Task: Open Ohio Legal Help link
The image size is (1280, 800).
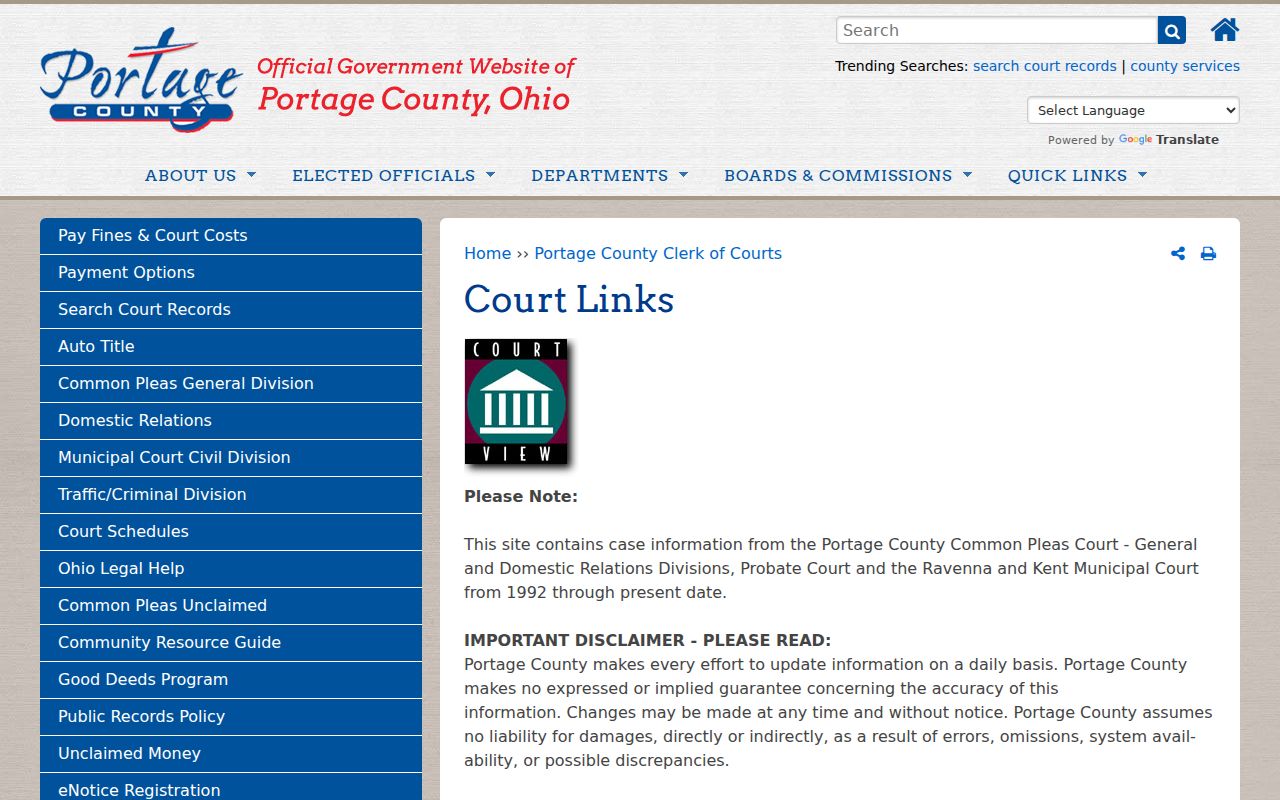Action: [x=231, y=569]
